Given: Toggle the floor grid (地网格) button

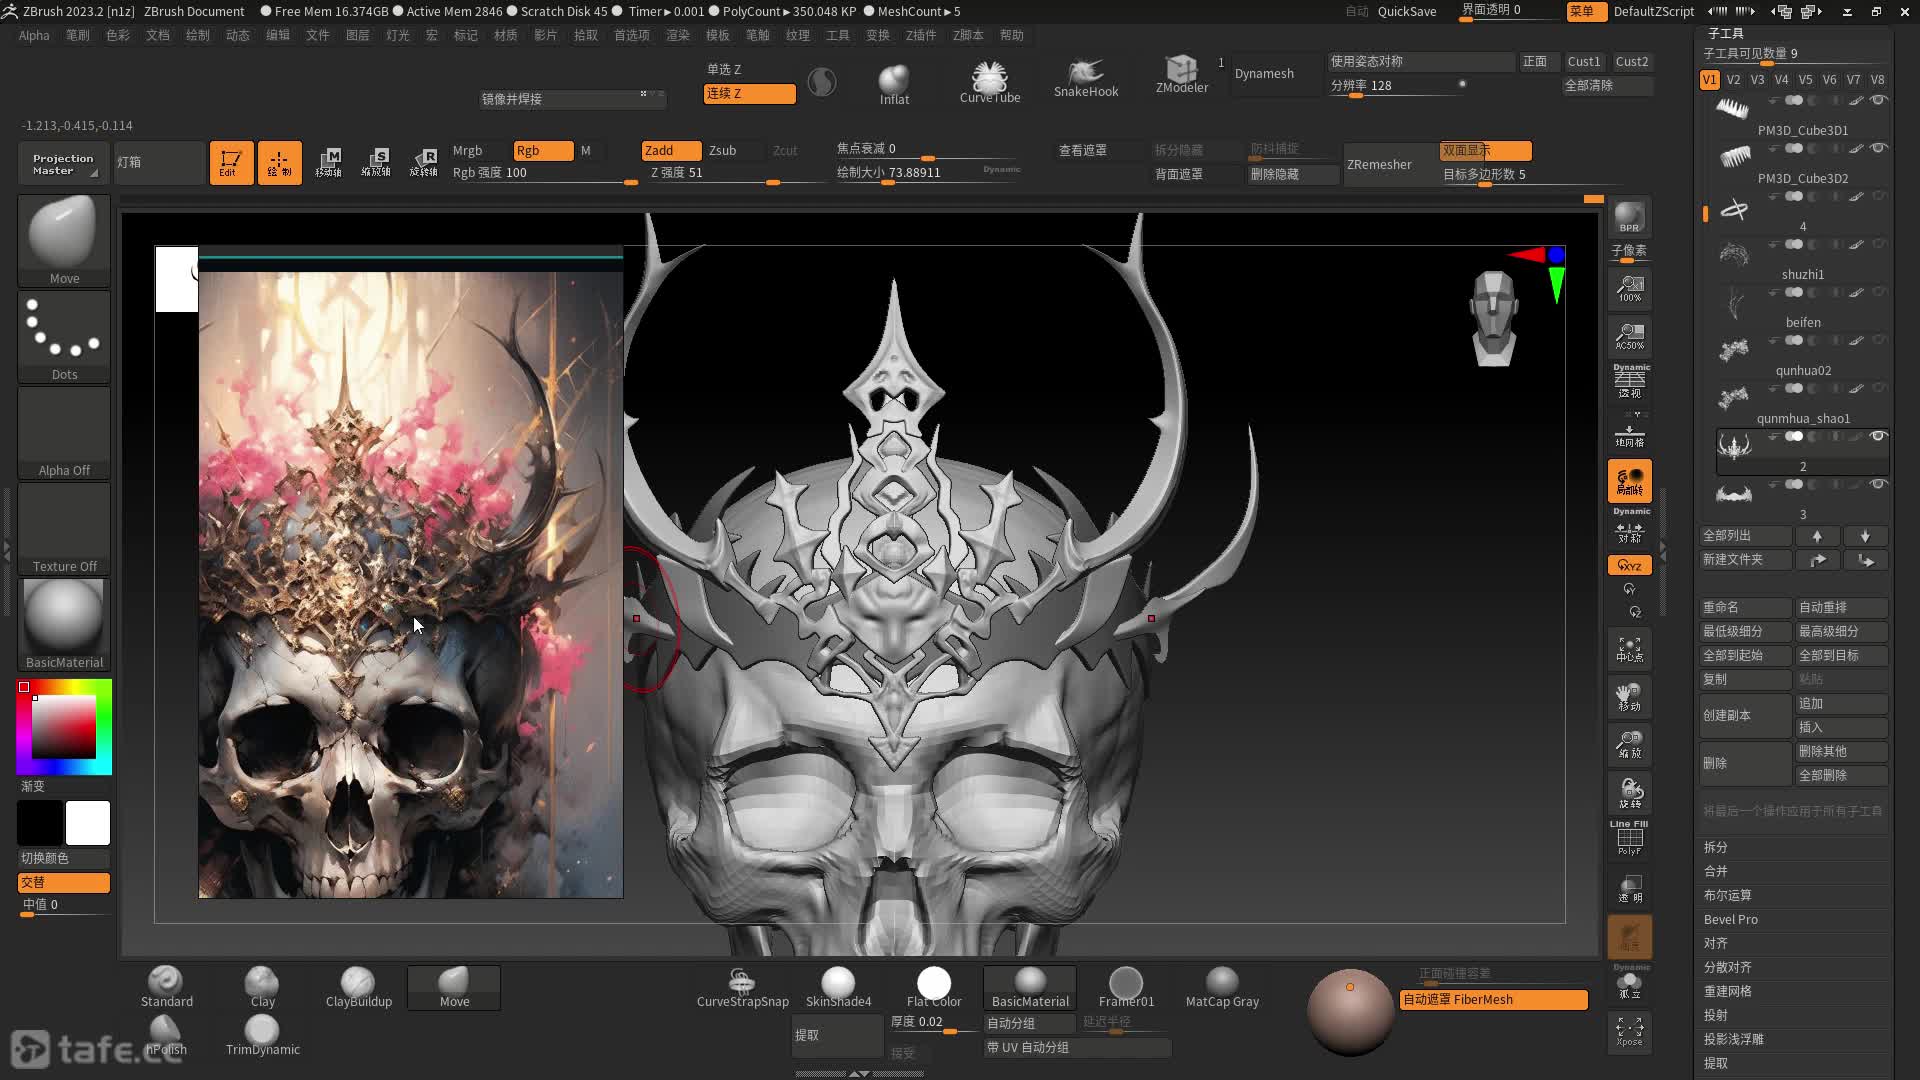Looking at the screenshot, I should [1629, 434].
